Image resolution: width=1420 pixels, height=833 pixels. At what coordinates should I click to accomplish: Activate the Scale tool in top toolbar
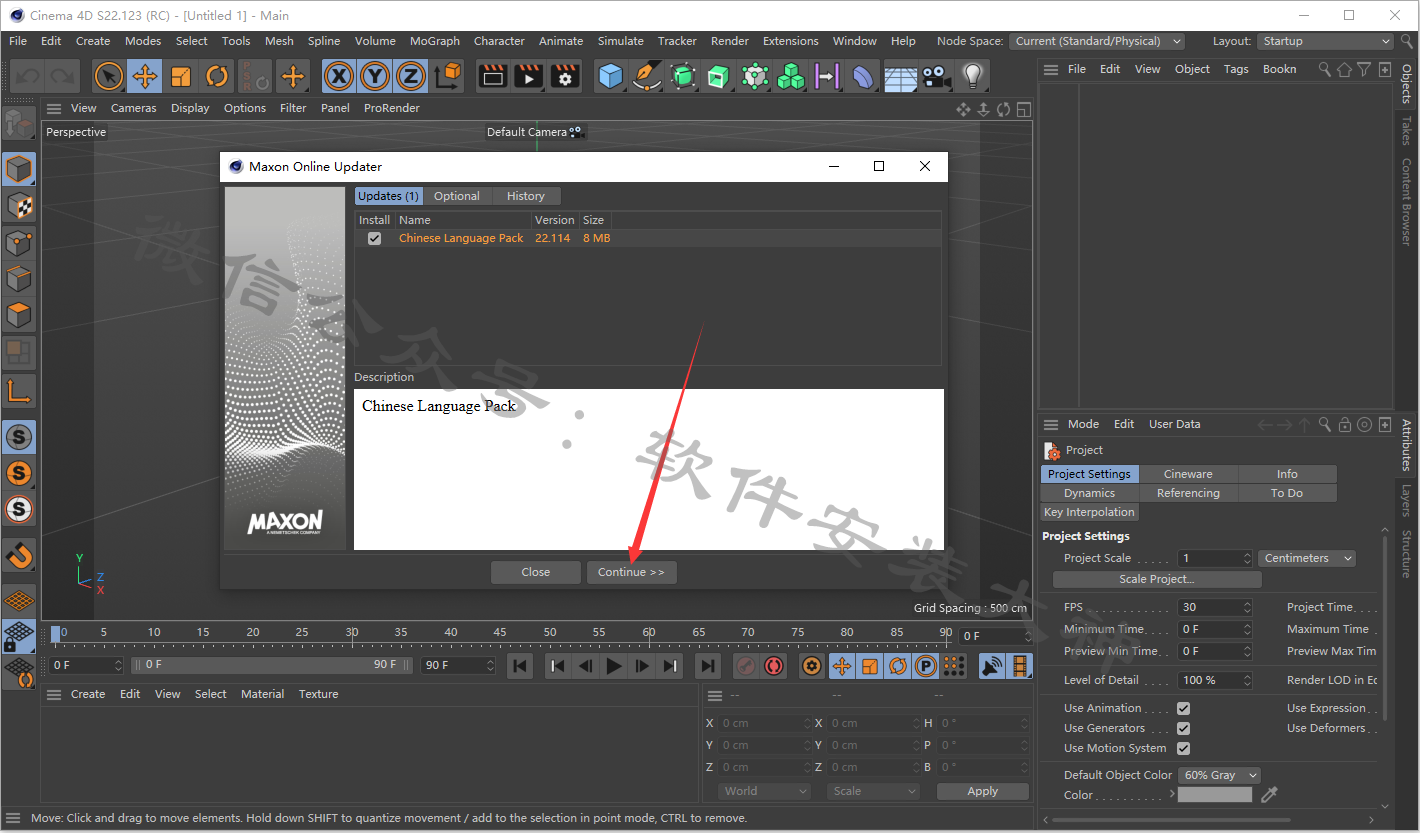tap(181, 76)
